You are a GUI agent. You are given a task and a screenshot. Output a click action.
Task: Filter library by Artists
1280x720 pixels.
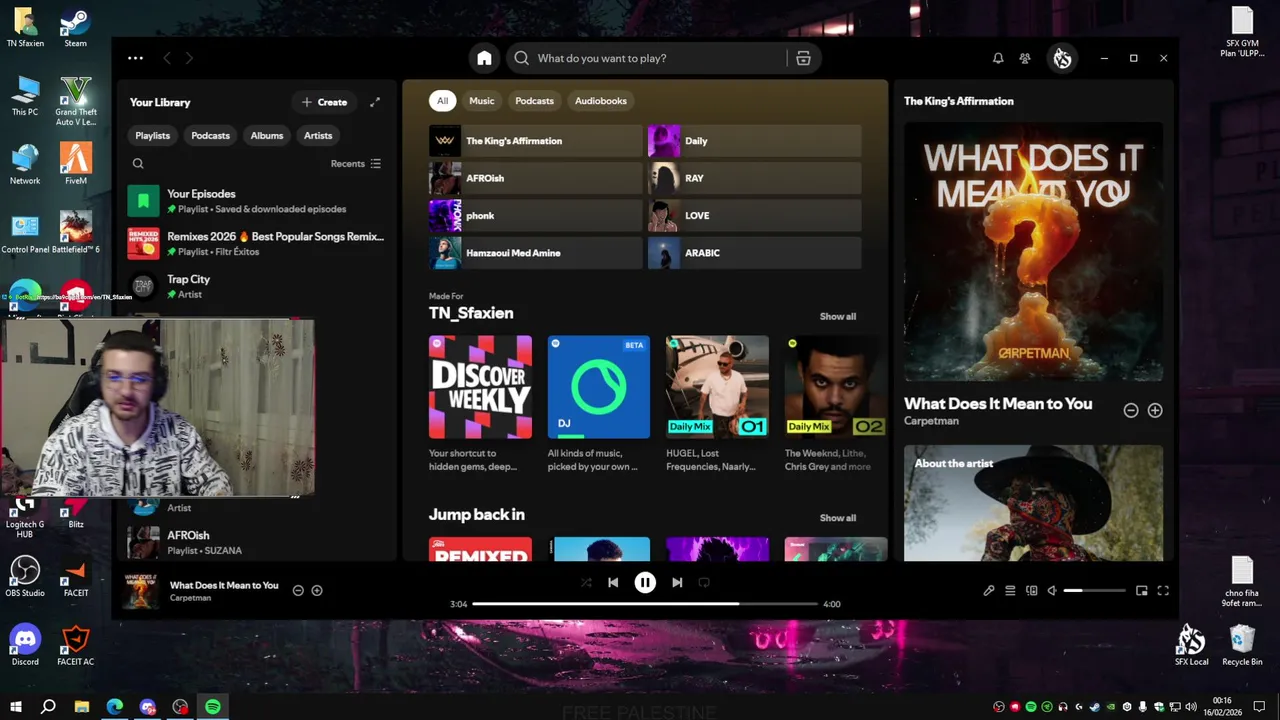(318, 136)
